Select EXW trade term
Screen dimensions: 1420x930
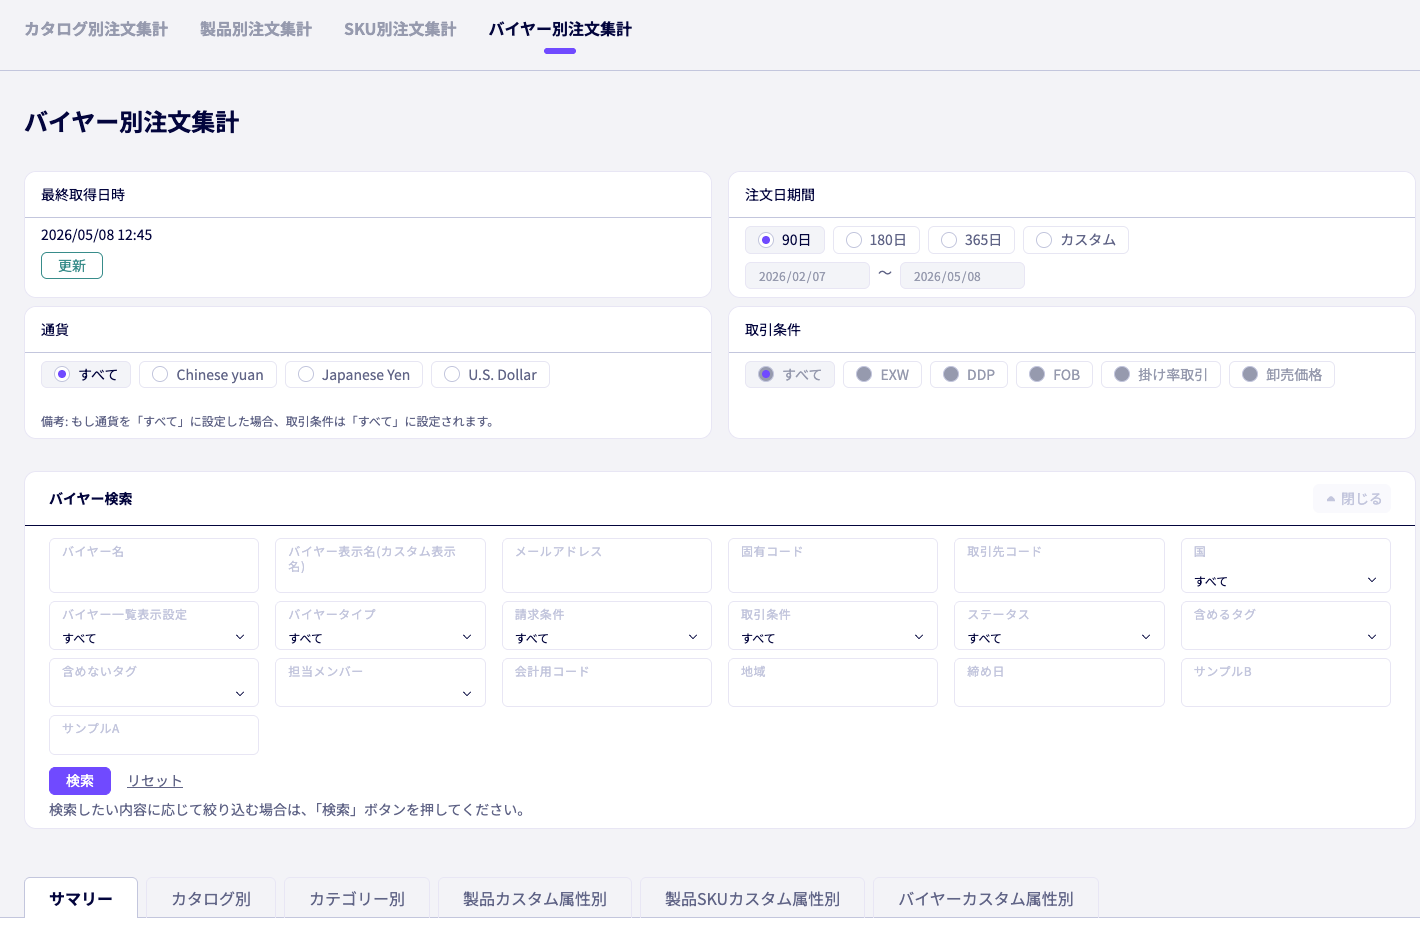tap(882, 375)
